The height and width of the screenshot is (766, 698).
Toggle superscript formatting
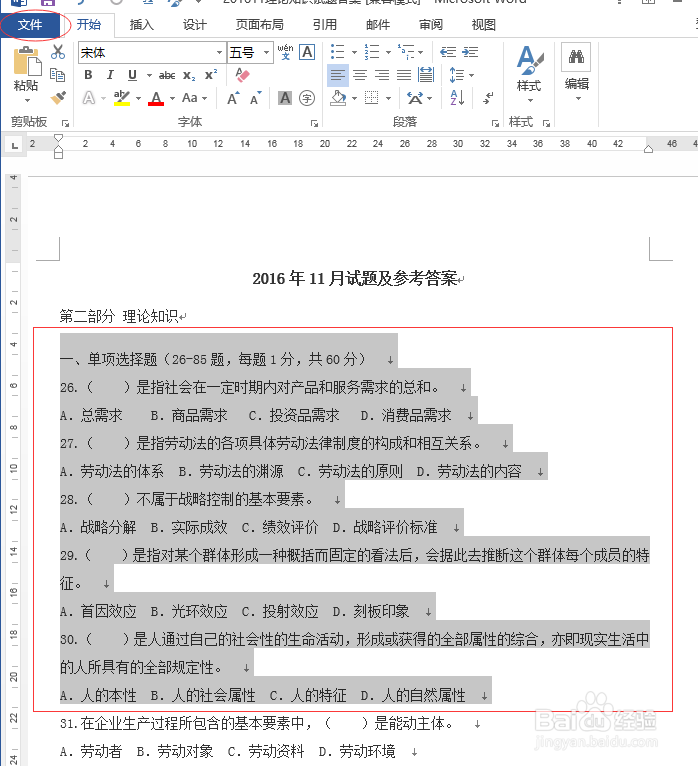click(x=211, y=75)
